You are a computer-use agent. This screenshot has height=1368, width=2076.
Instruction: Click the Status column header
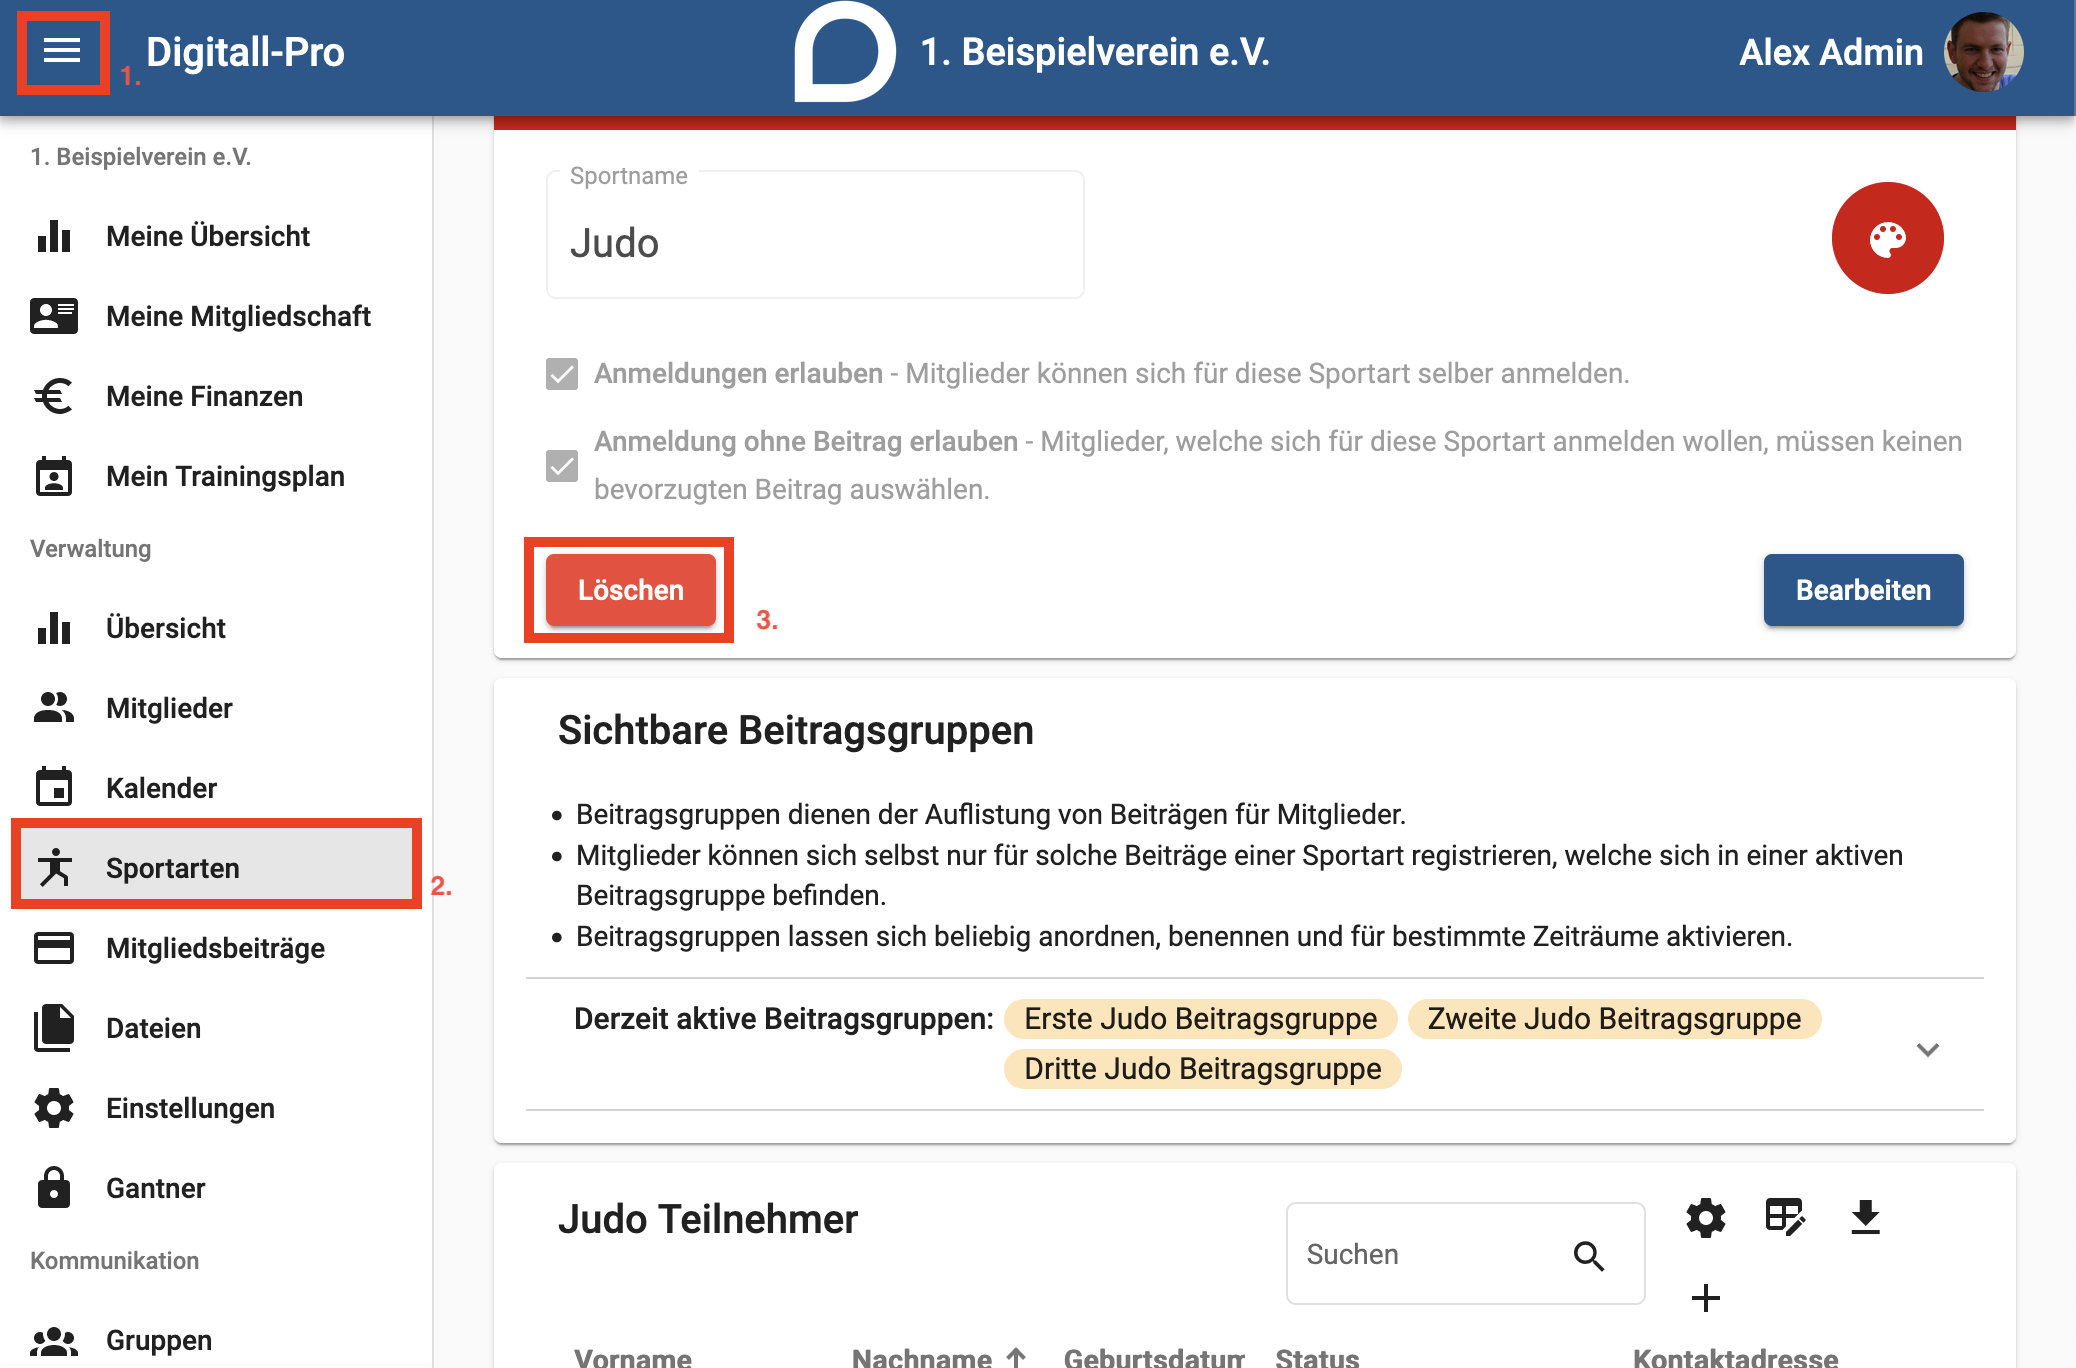click(1317, 1357)
